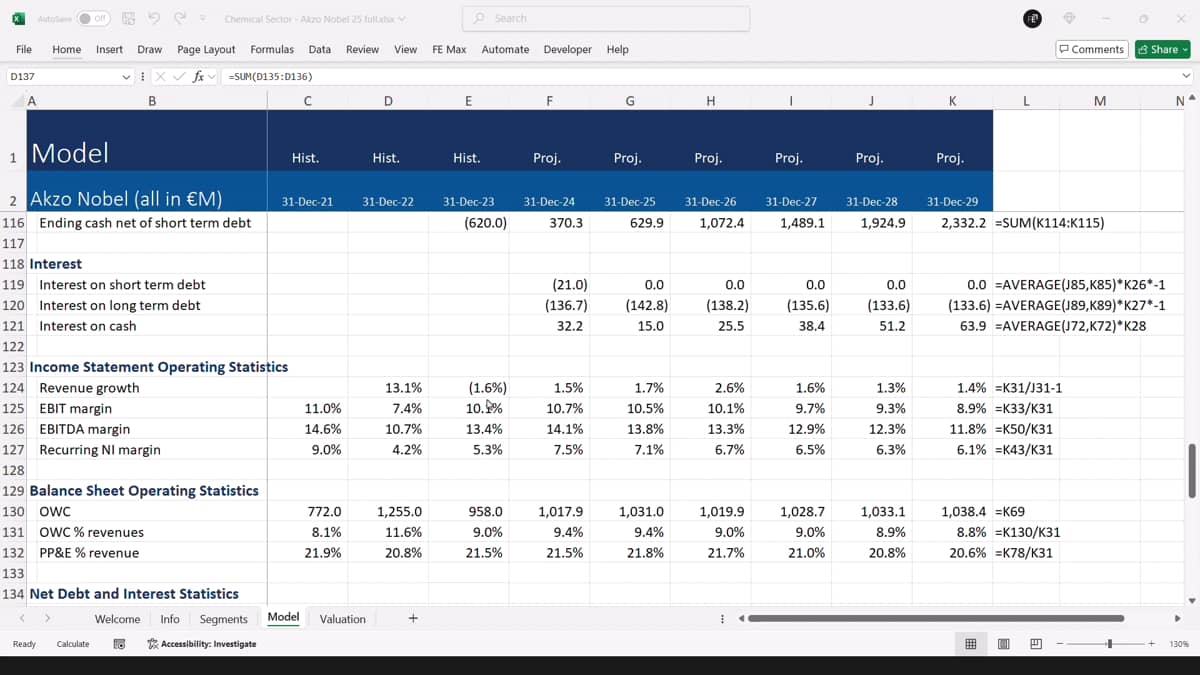
Task: Click the macro recording status bar icon
Action: [x=119, y=644]
